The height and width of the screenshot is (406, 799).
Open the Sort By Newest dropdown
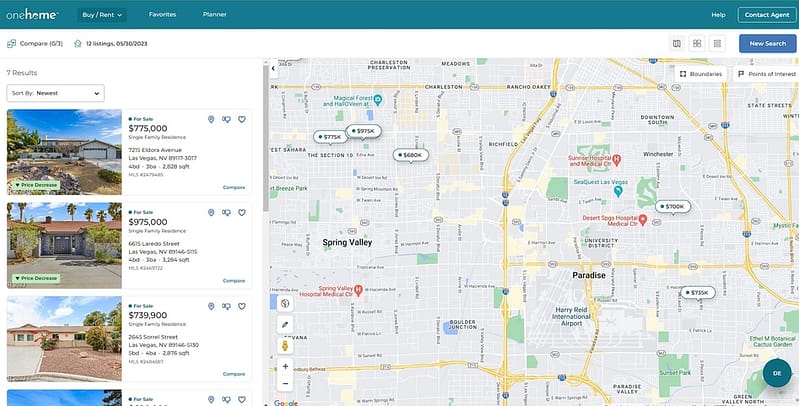point(56,93)
